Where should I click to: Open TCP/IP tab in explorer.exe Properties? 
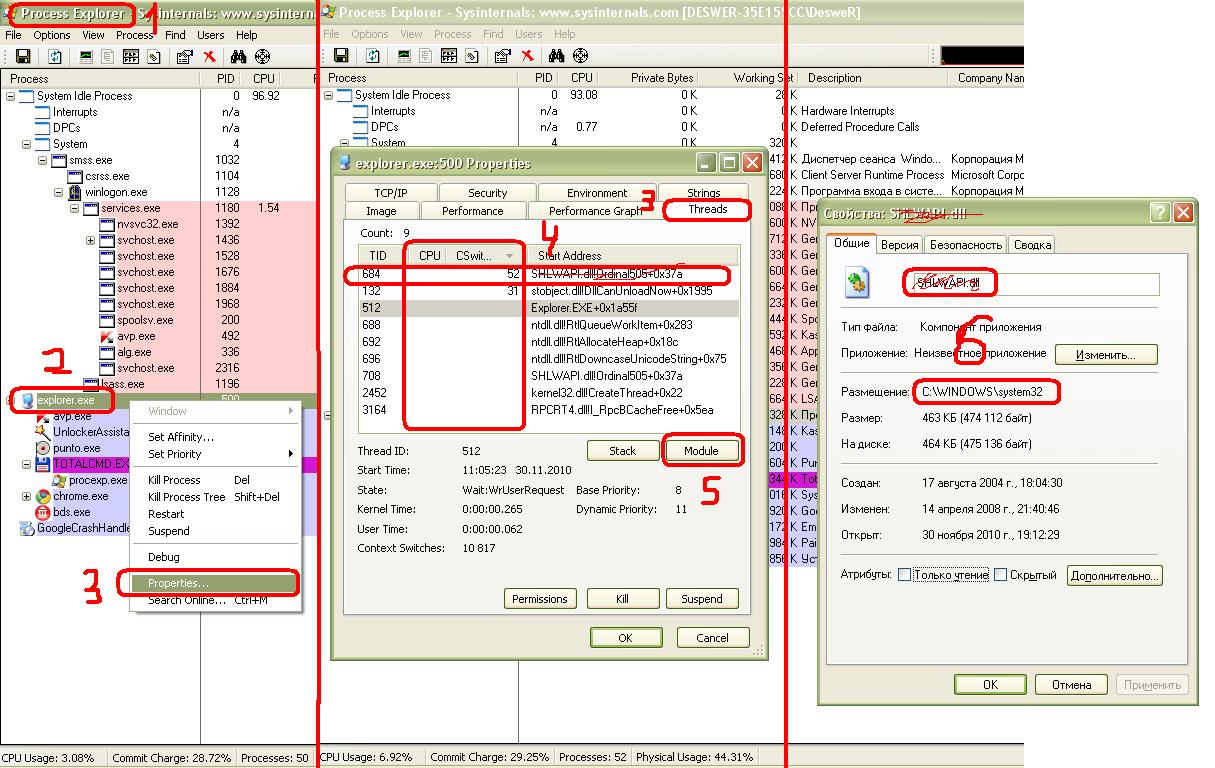click(x=391, y=192)
